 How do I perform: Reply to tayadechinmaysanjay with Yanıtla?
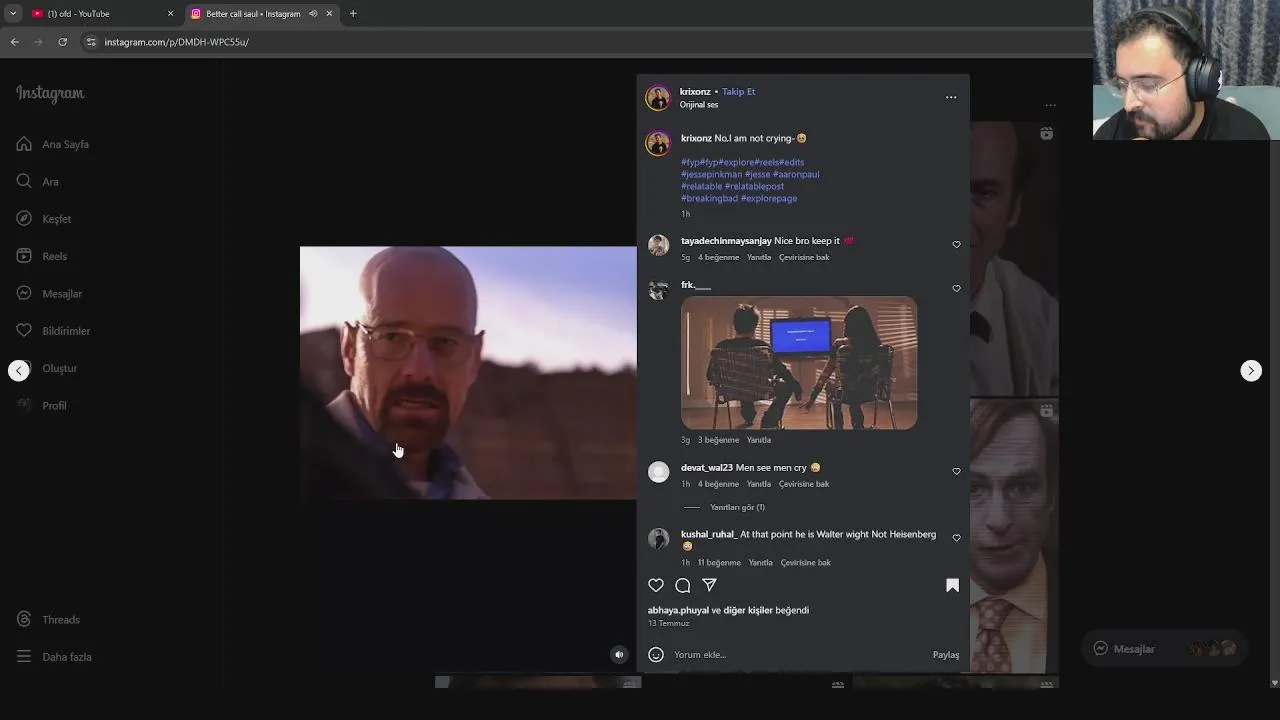(x=759, y=258)
